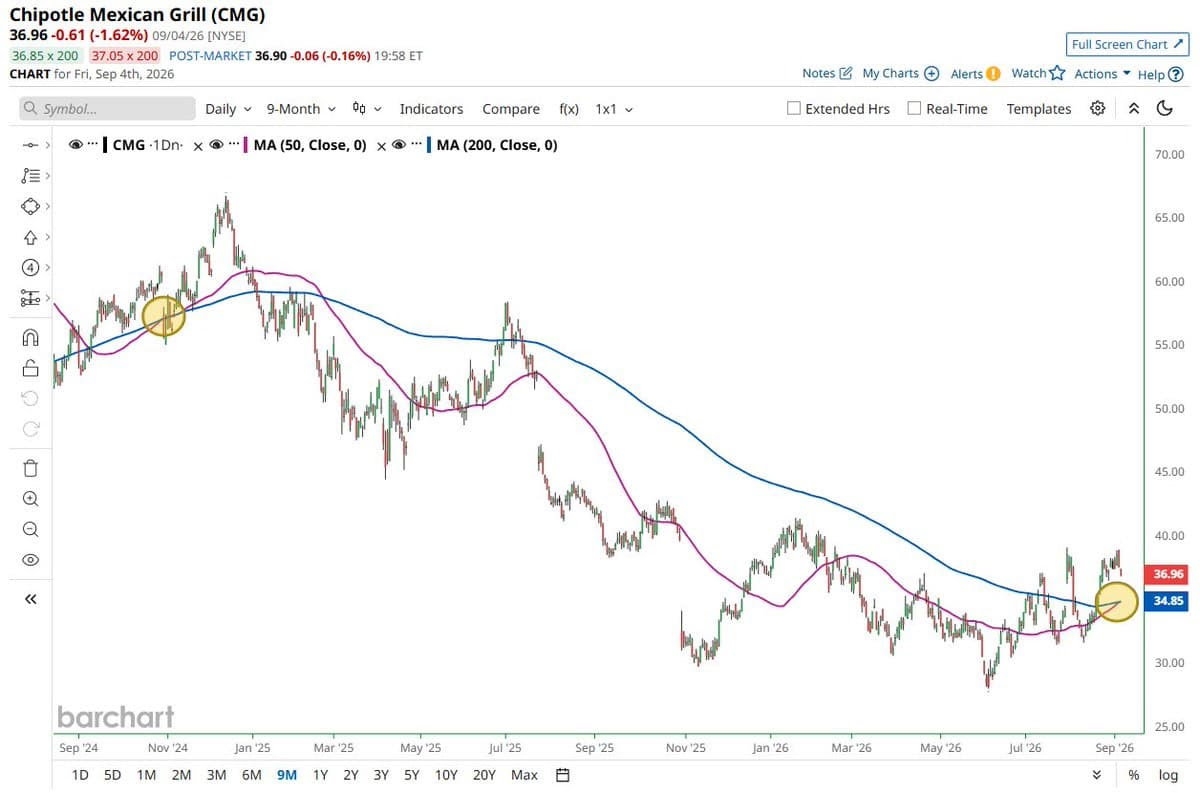Image resolution: width=1200 pixels, height=793 pixels.
Task: Select the Max time range
Action: (524, 775)
